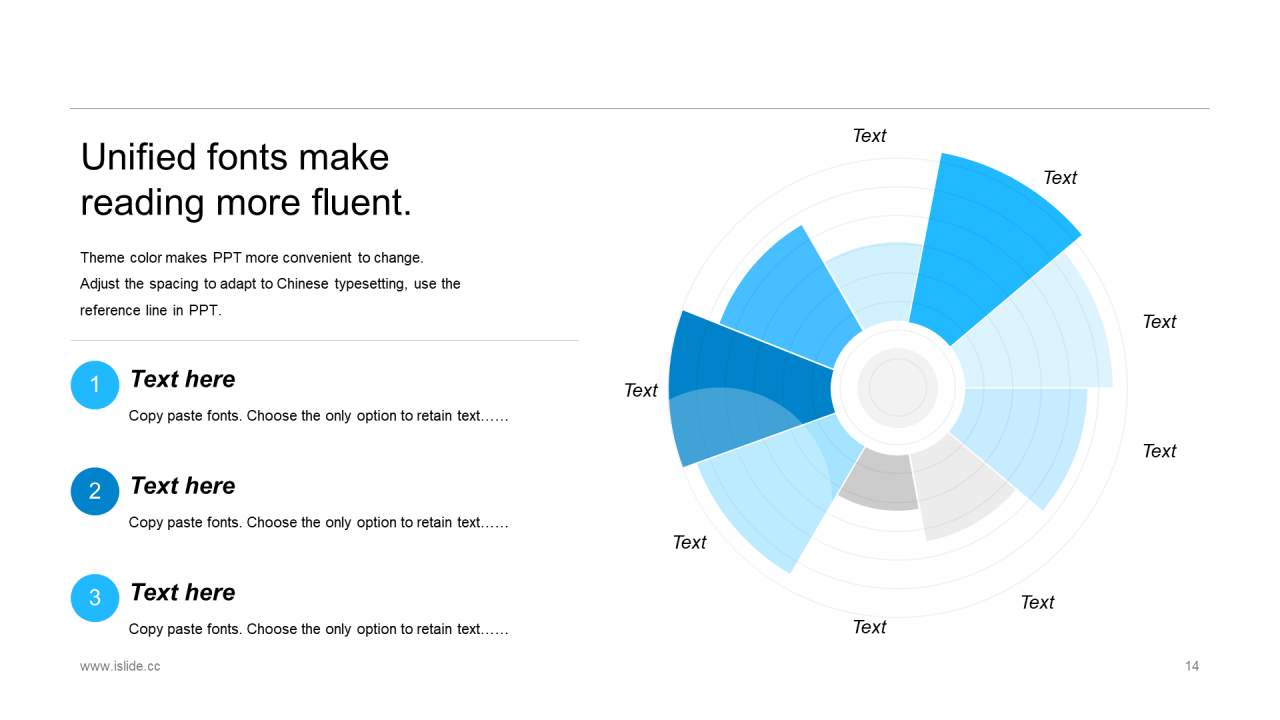Click the page number 14

pyautogui.click(x=1192, y=666)
